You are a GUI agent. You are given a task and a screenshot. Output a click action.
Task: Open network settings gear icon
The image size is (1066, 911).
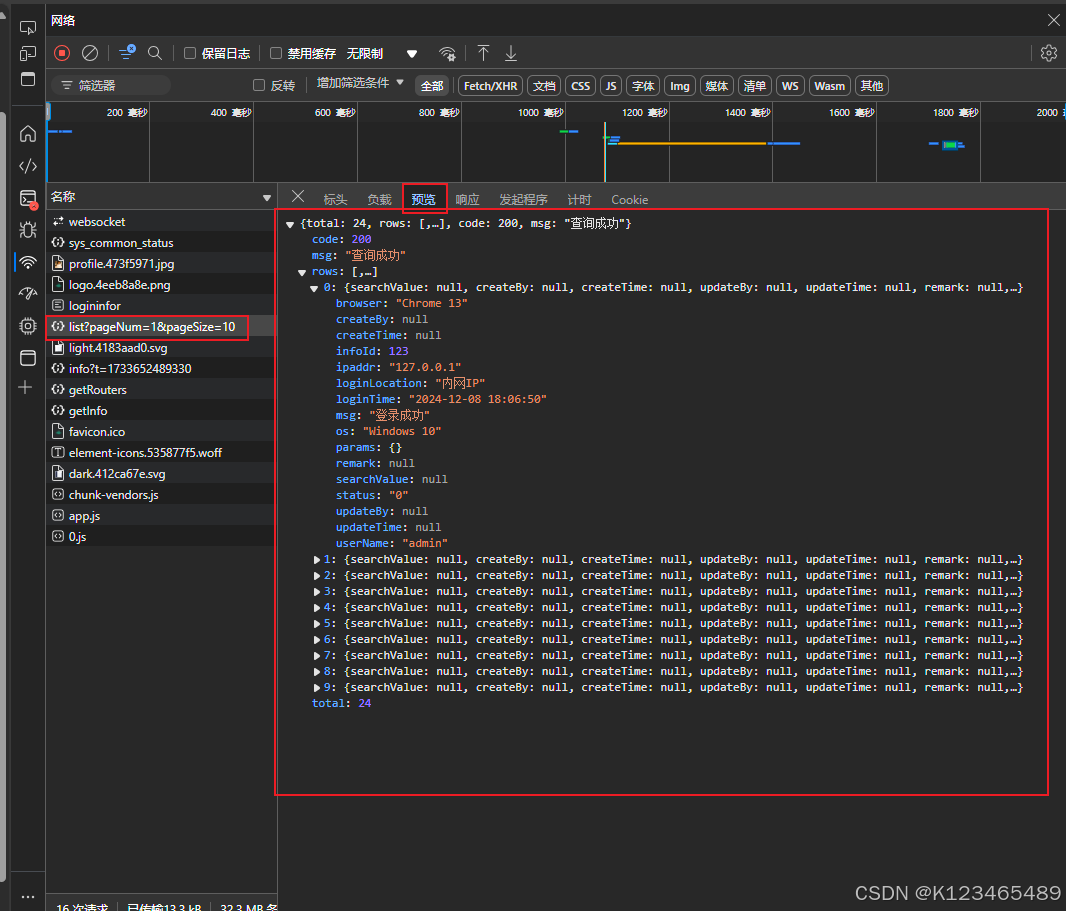tap(1048, 53)
